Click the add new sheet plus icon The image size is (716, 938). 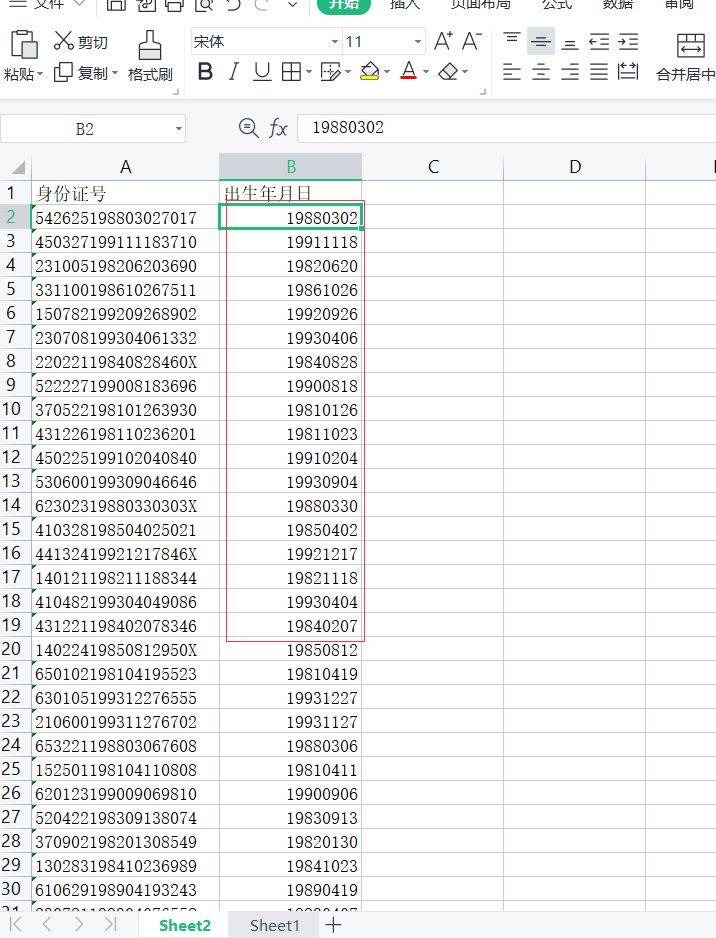coord(333,925)
